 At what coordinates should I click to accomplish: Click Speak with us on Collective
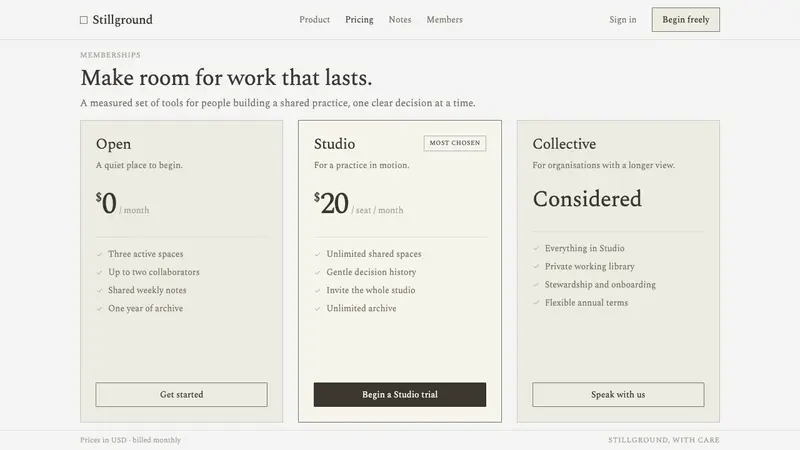click(618, 394)
